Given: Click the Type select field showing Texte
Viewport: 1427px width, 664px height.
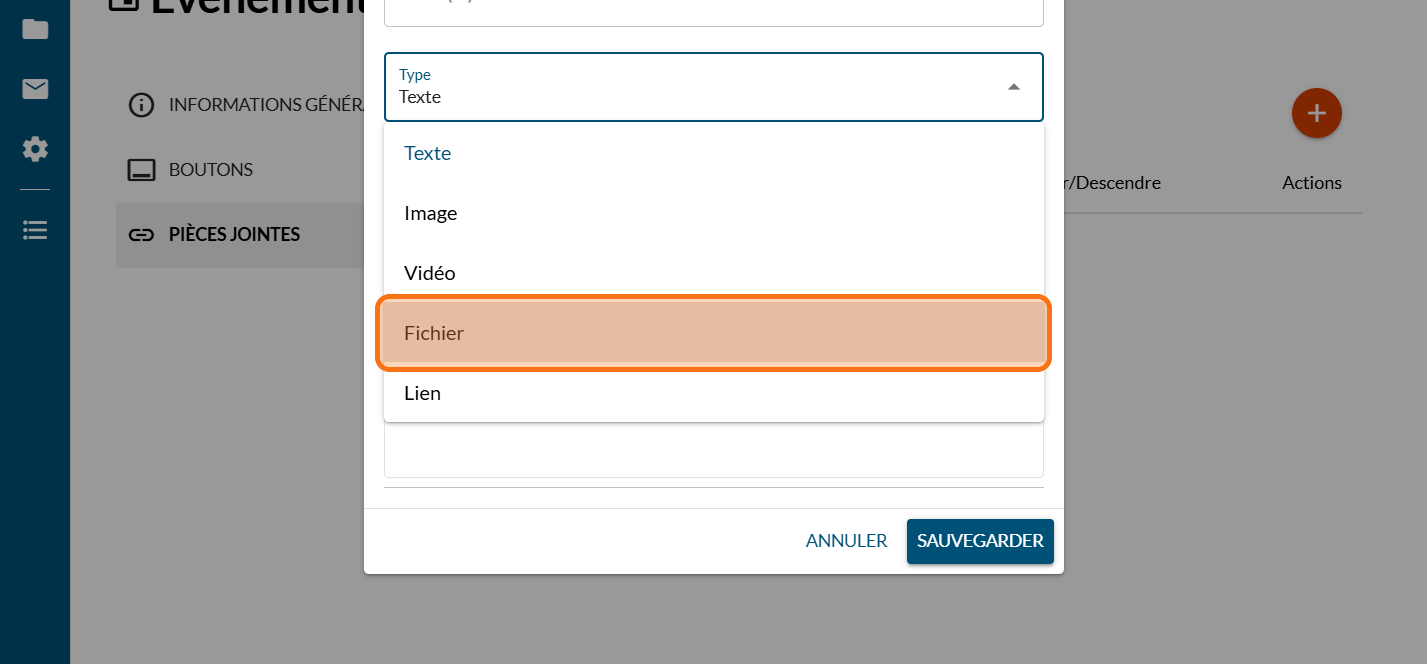Looking at the screenshot, I should 690,87.
